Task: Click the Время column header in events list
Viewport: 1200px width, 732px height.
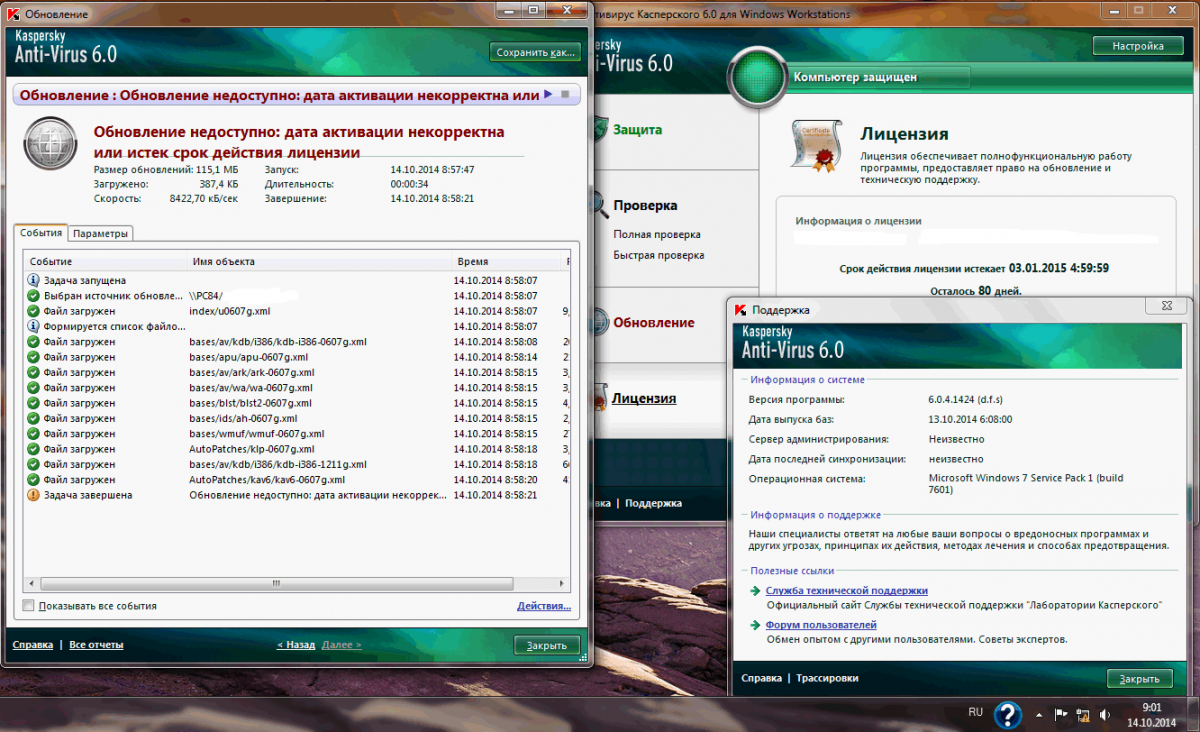Action: click(473, 261)
